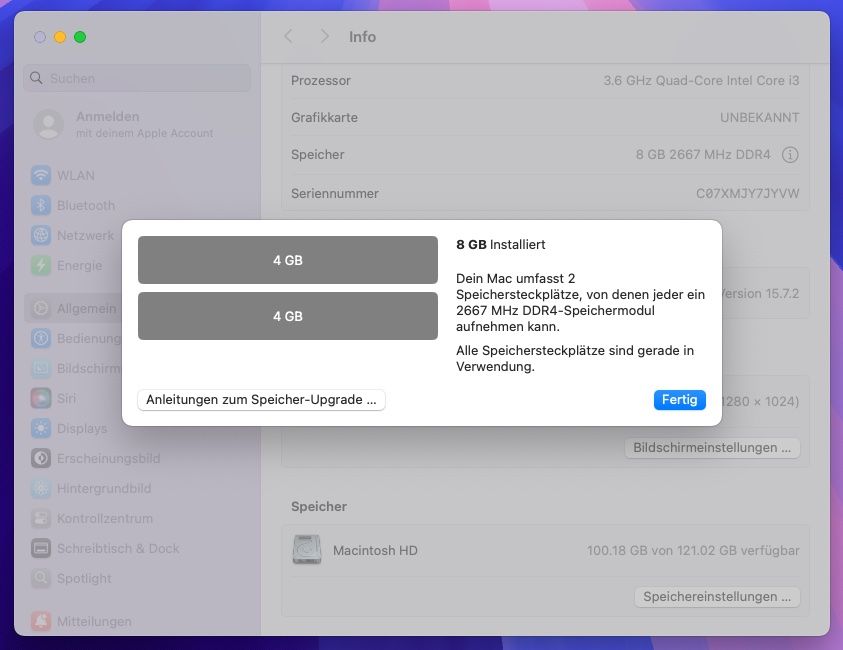Click the Macintosh HD drive icon

pos(307,550)
